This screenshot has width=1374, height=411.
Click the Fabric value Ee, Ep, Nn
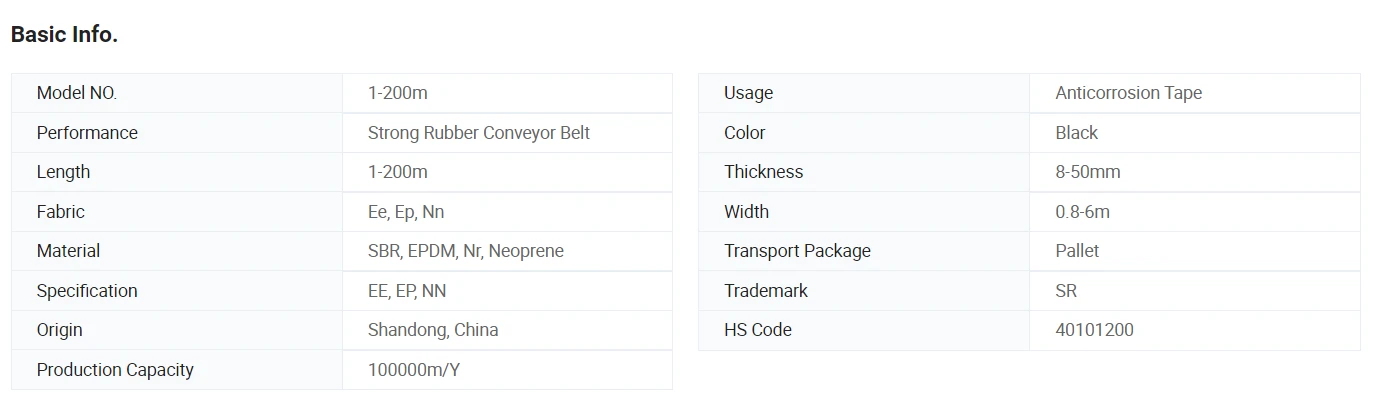[406, 212]
